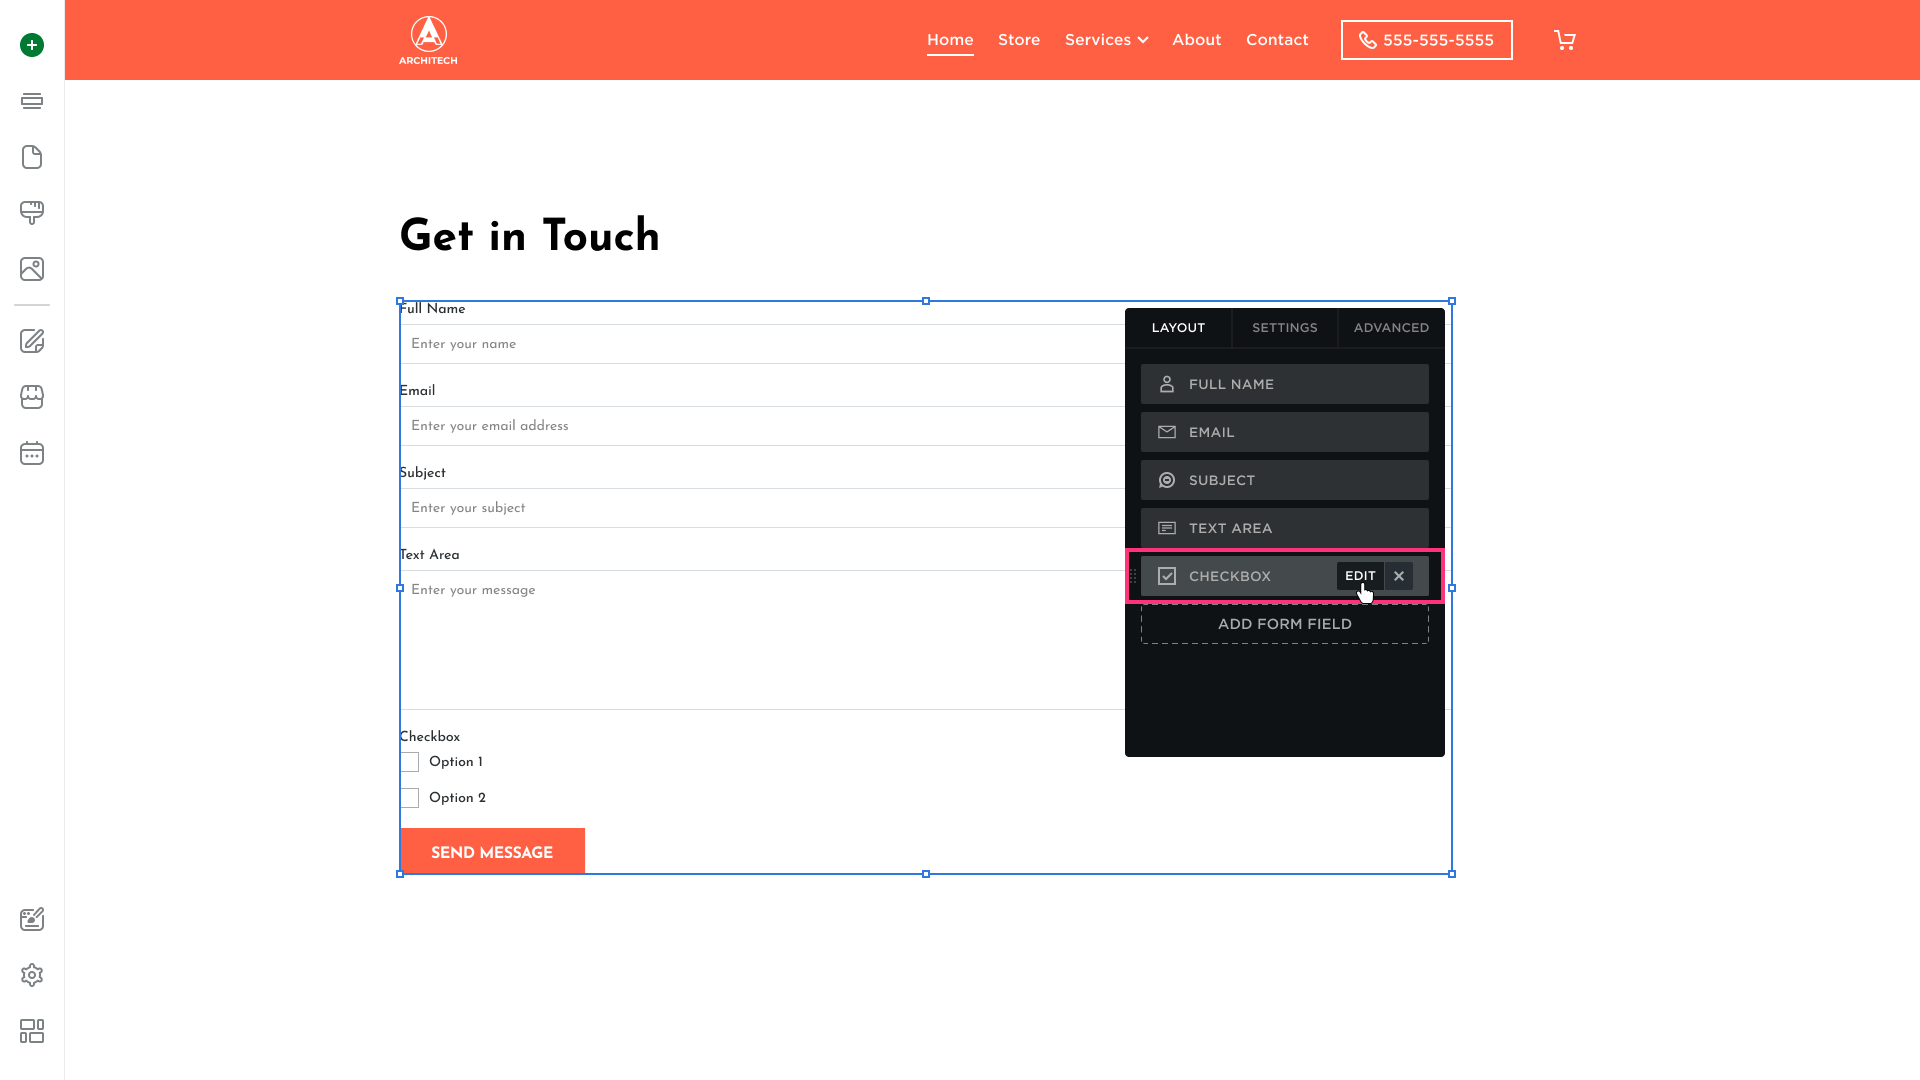Screen dimensions: 1920x1080
Task: Click Edit on the Checkbox field
Action: pos(1360,576)
